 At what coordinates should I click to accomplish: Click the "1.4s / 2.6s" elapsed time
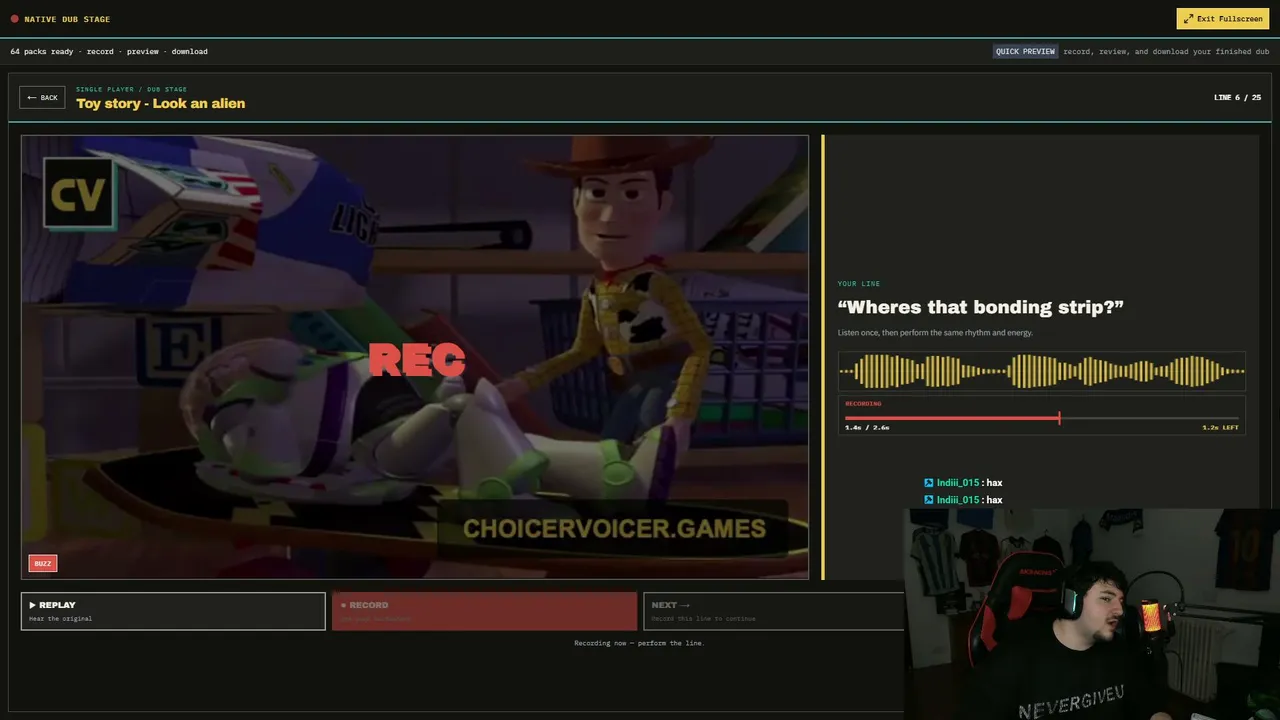(867, 427)
